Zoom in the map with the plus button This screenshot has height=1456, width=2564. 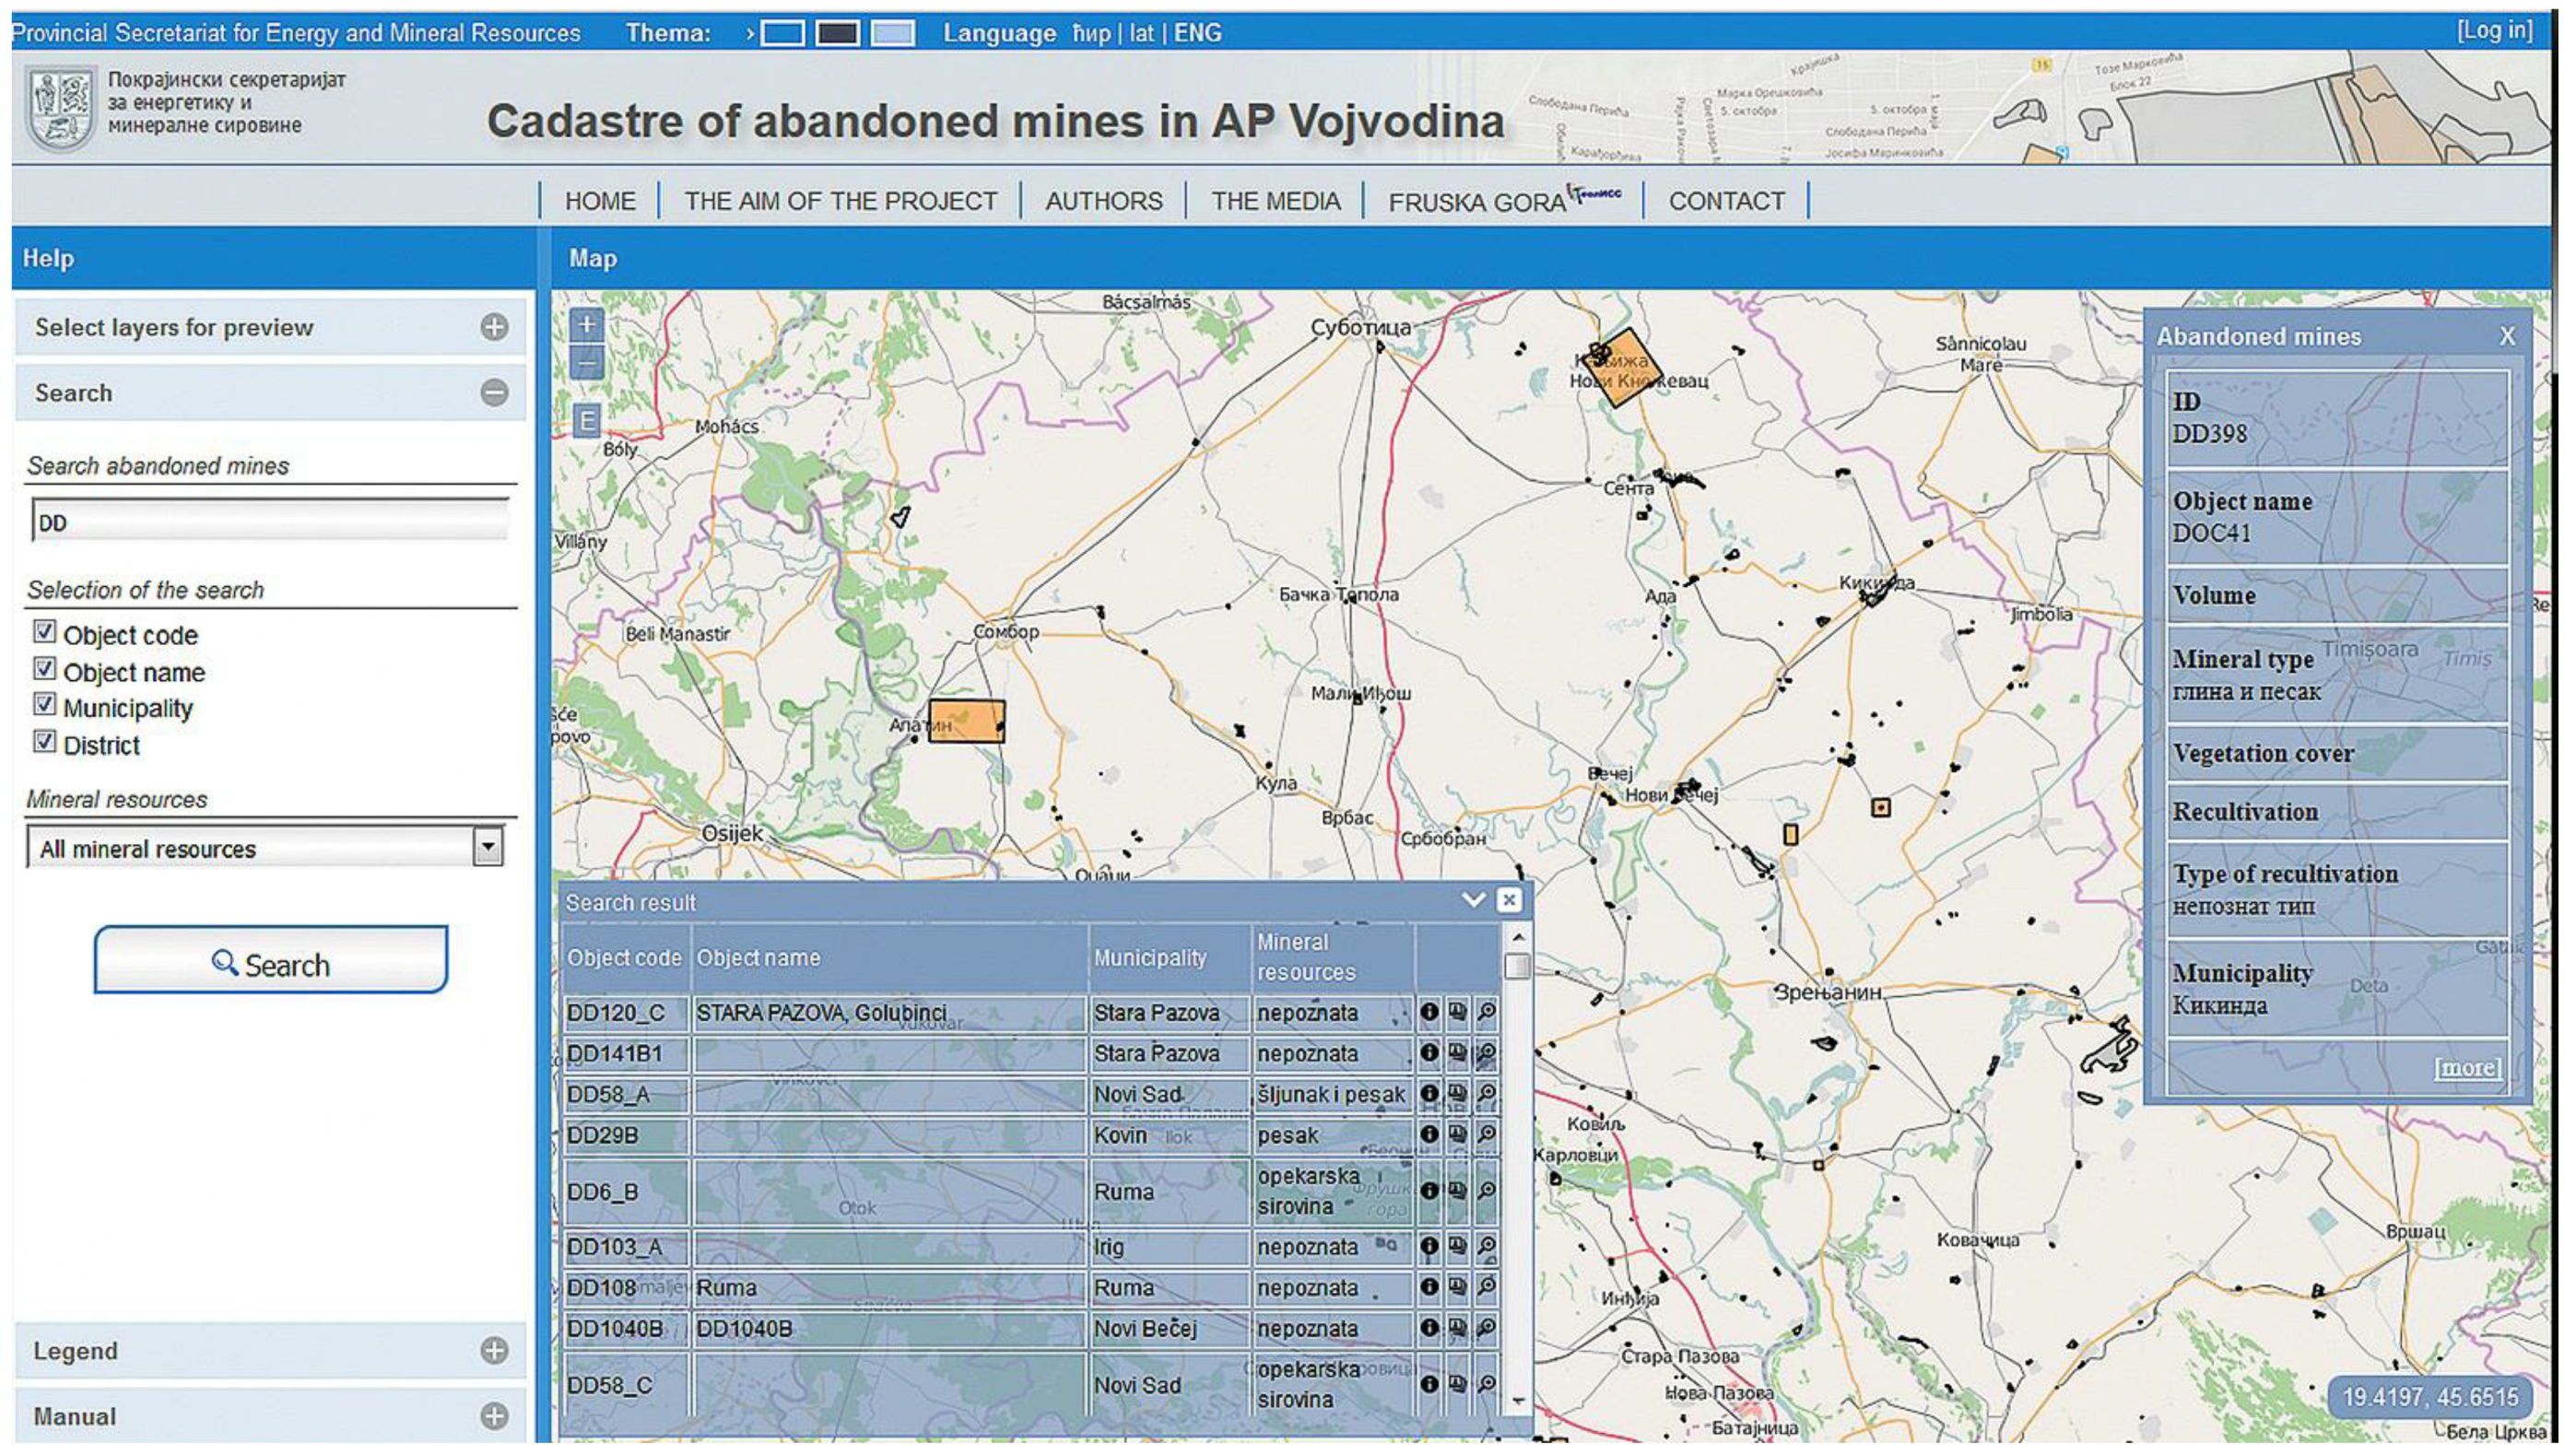point(587,324)
